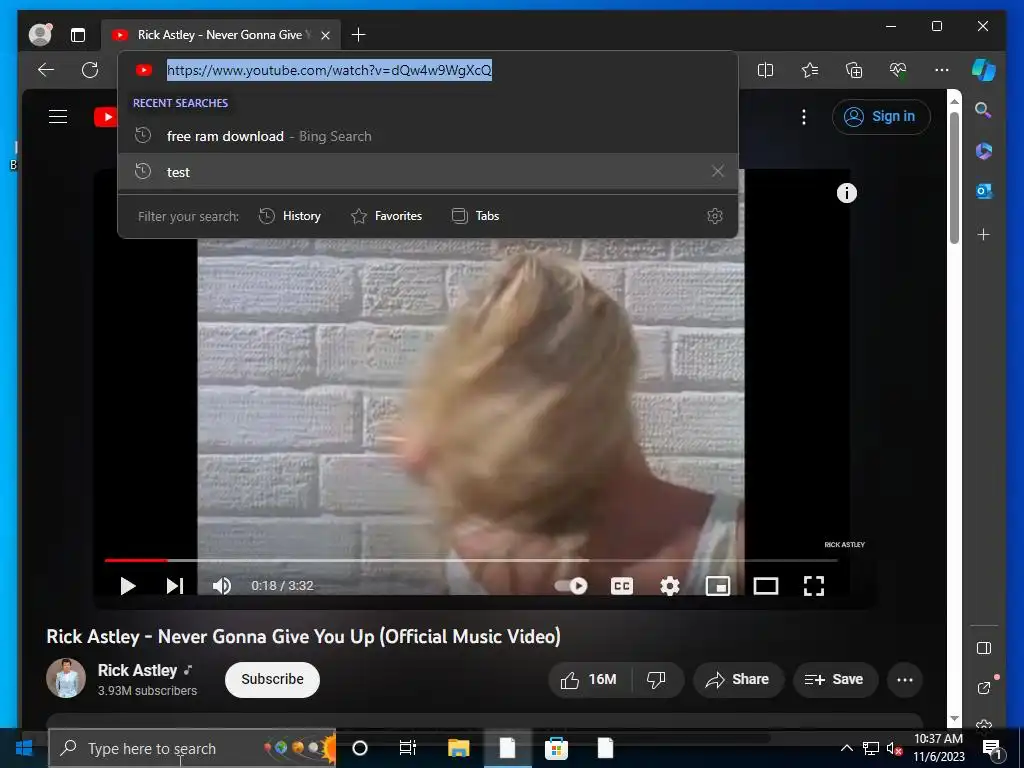This screenshot has width=1024, height=768.
Task: Open a new tab with plus button
Action: (359, 35)
